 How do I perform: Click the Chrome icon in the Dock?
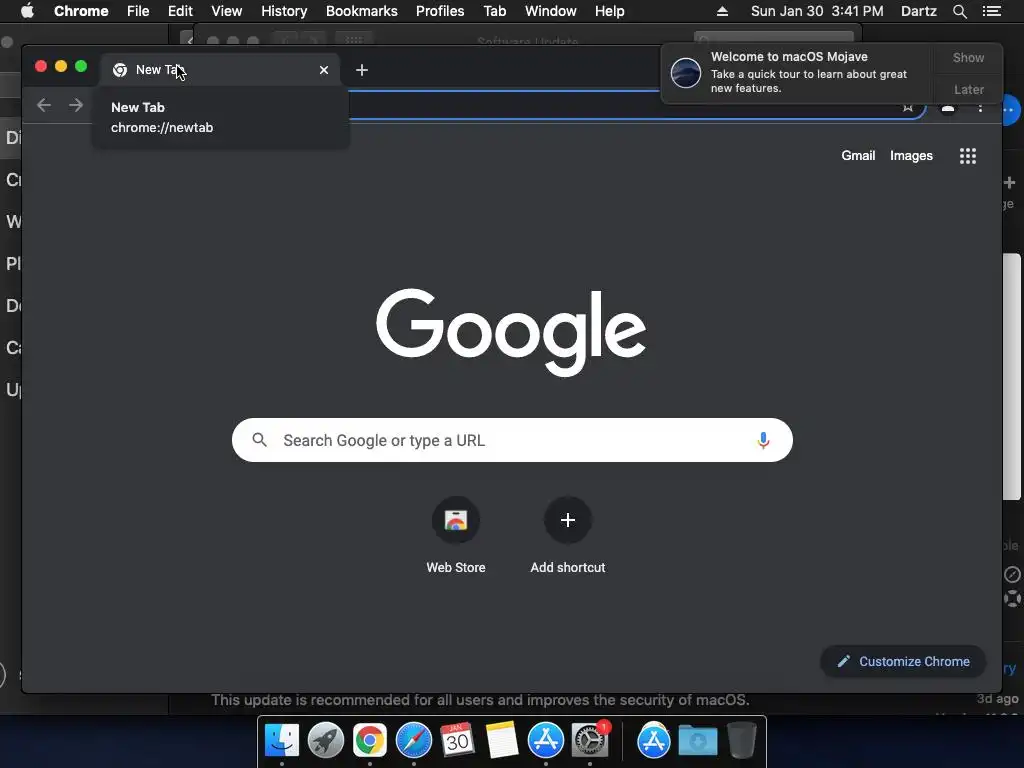[x=370, y=741]
